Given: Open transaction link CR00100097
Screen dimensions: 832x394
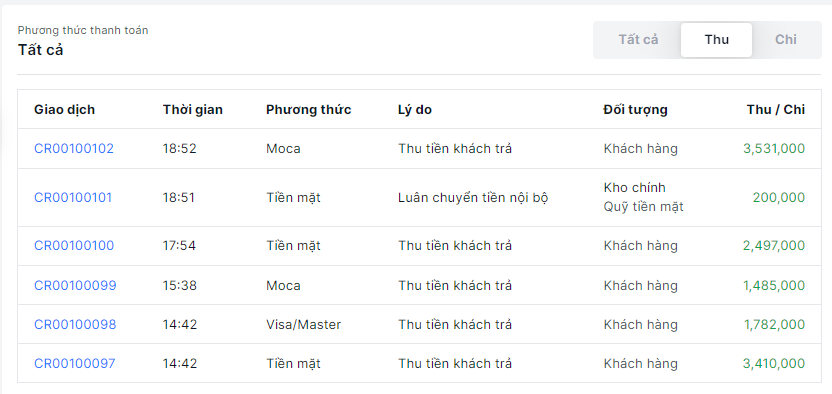Looking at the screenshot, I should click(74, 363).
